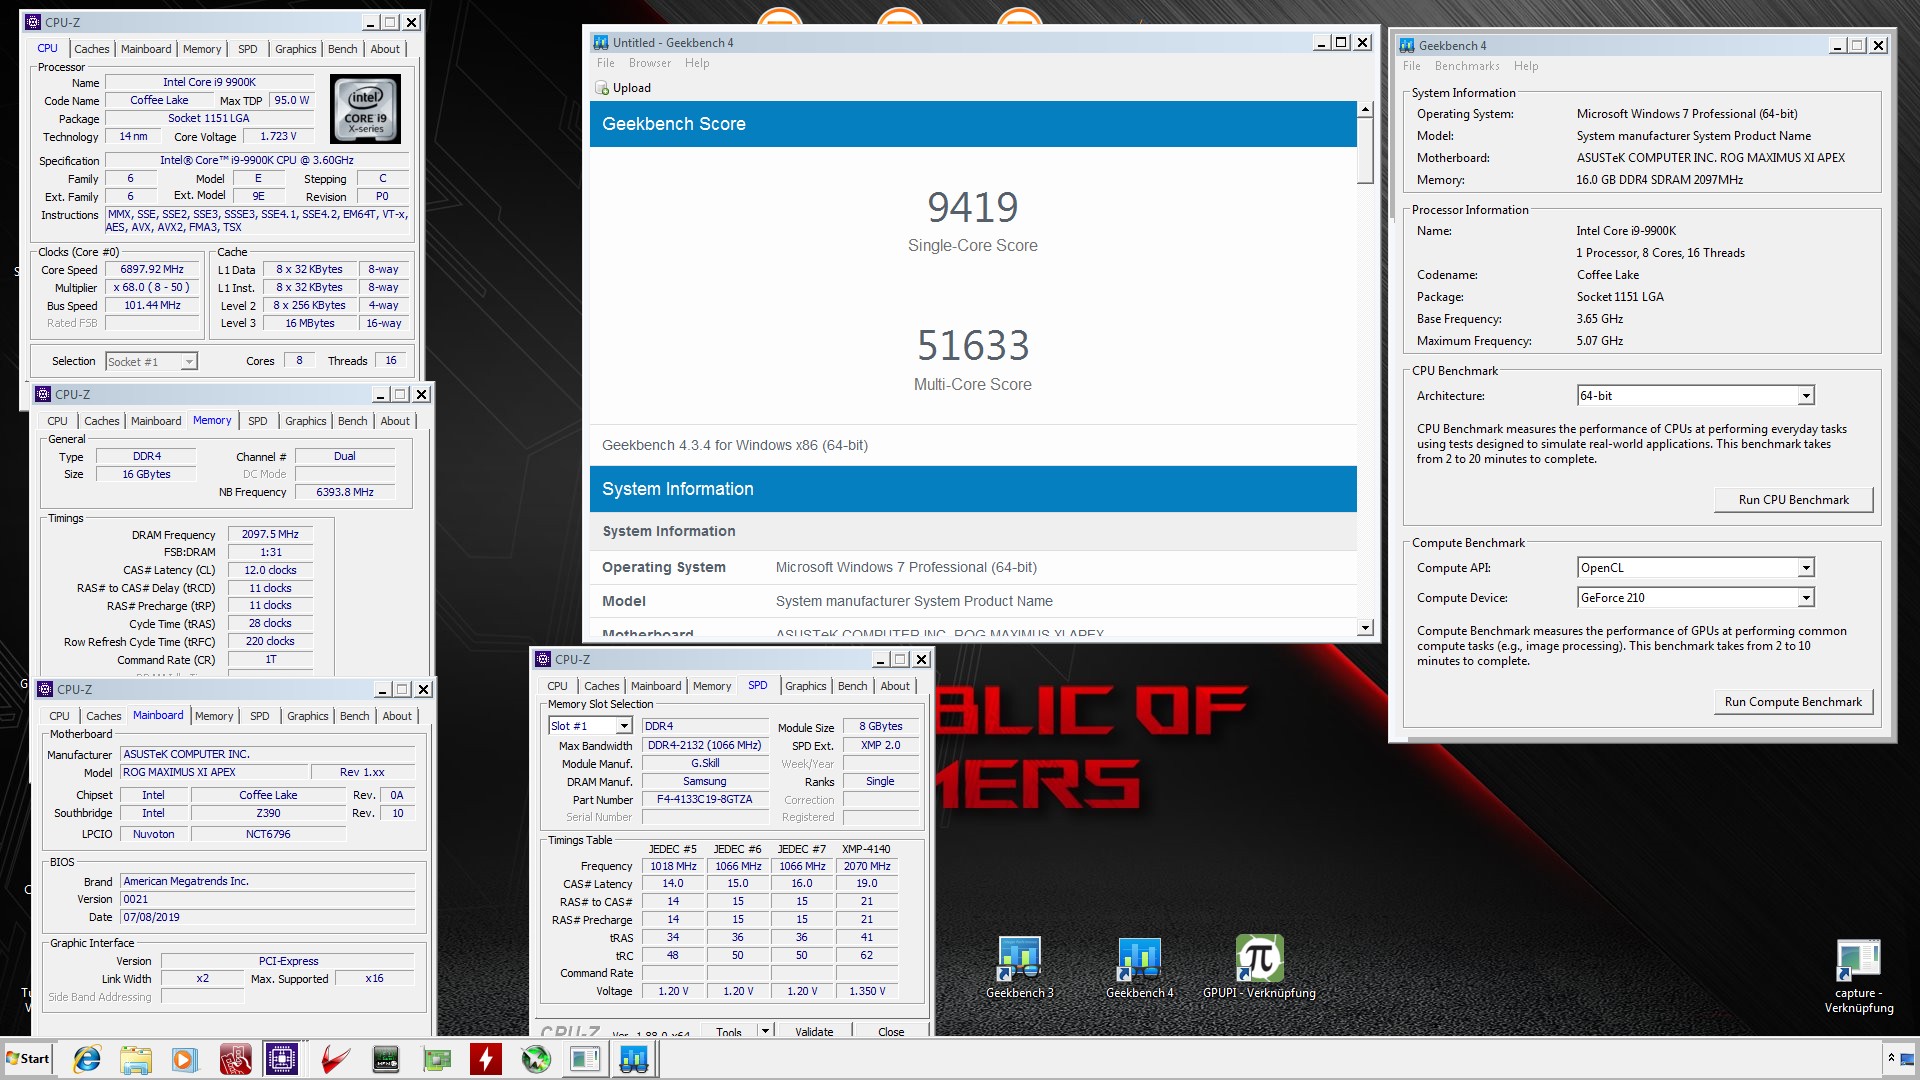Image resolution: width=1920 pixels, height=1080 pixels.
Task: Open Graphics tab in CPU-Z Memory window
Action: pos(305,421)
